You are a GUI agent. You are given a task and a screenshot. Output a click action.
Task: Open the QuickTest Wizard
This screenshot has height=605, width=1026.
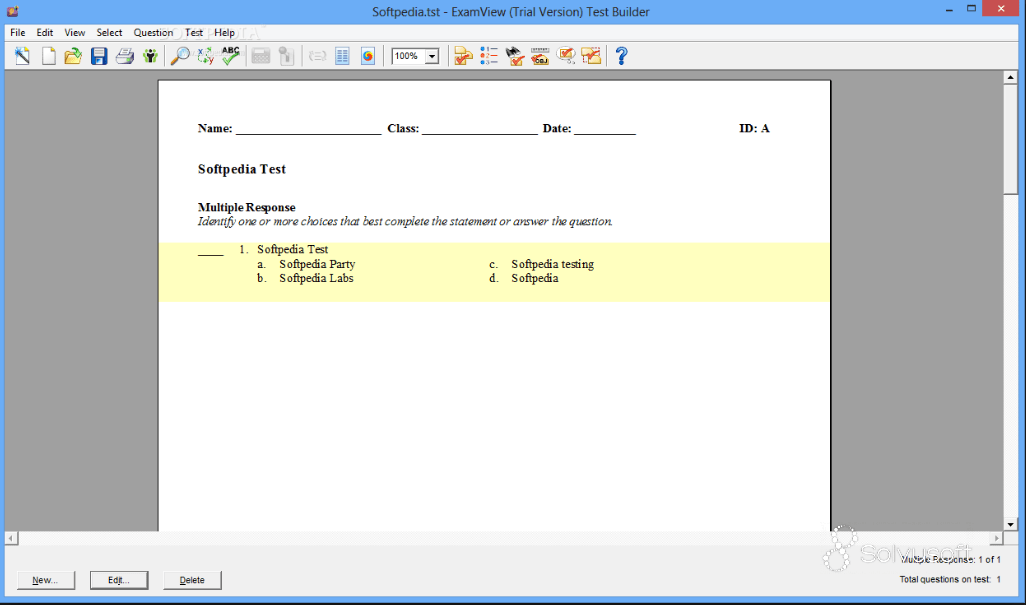click(x=21, y=55)
